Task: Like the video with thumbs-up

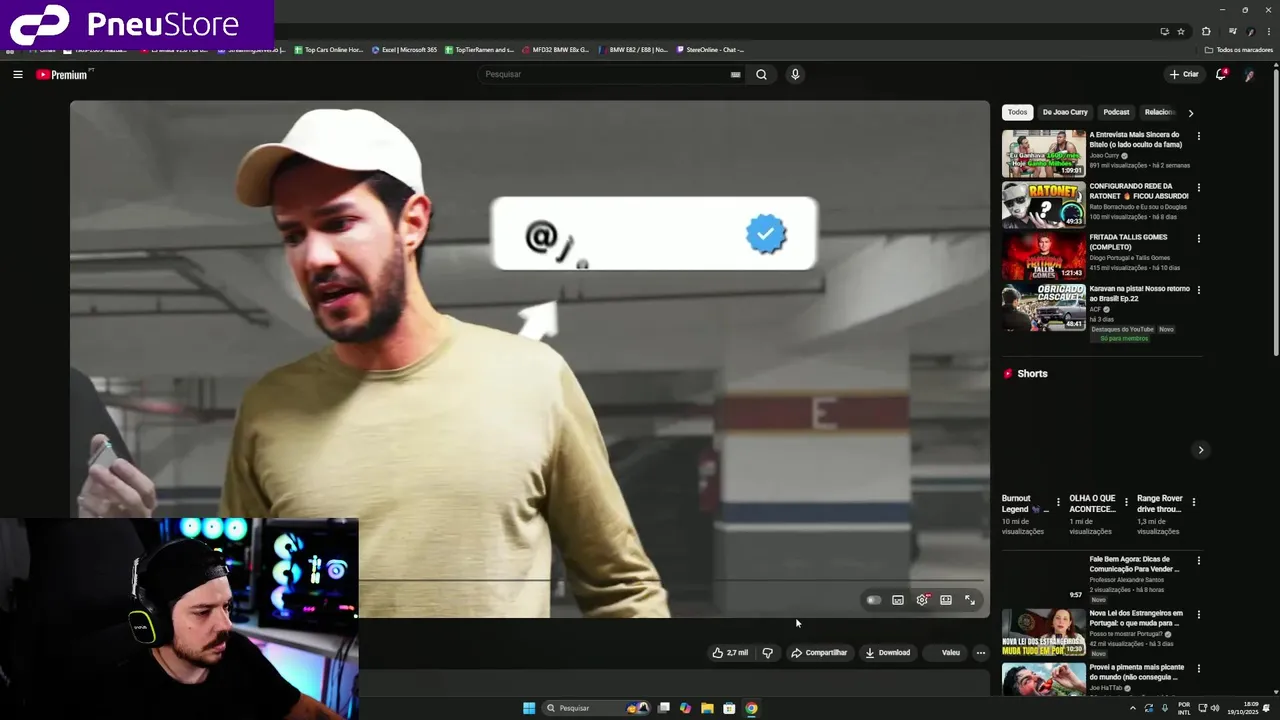Action: pyautogui.click(x=730, y=653)
